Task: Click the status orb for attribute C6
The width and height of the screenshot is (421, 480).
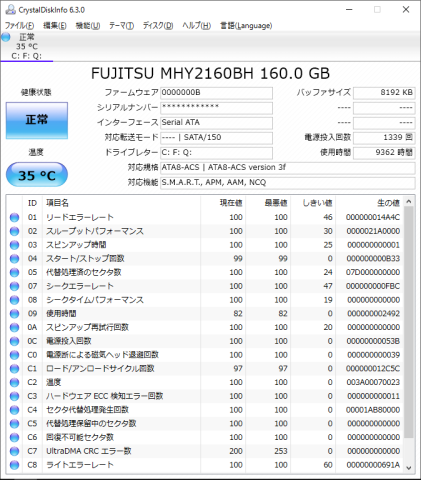Action: 14,437
